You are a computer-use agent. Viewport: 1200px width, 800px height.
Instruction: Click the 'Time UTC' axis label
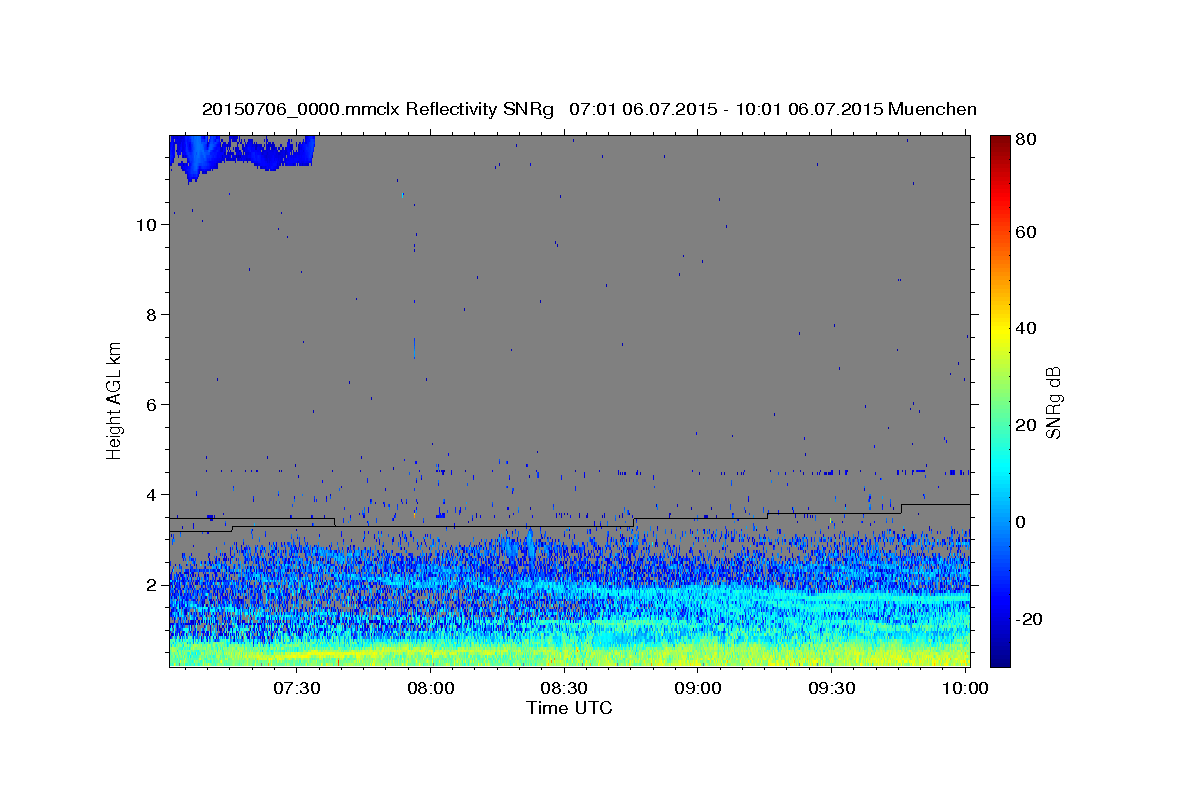(569, 708)
